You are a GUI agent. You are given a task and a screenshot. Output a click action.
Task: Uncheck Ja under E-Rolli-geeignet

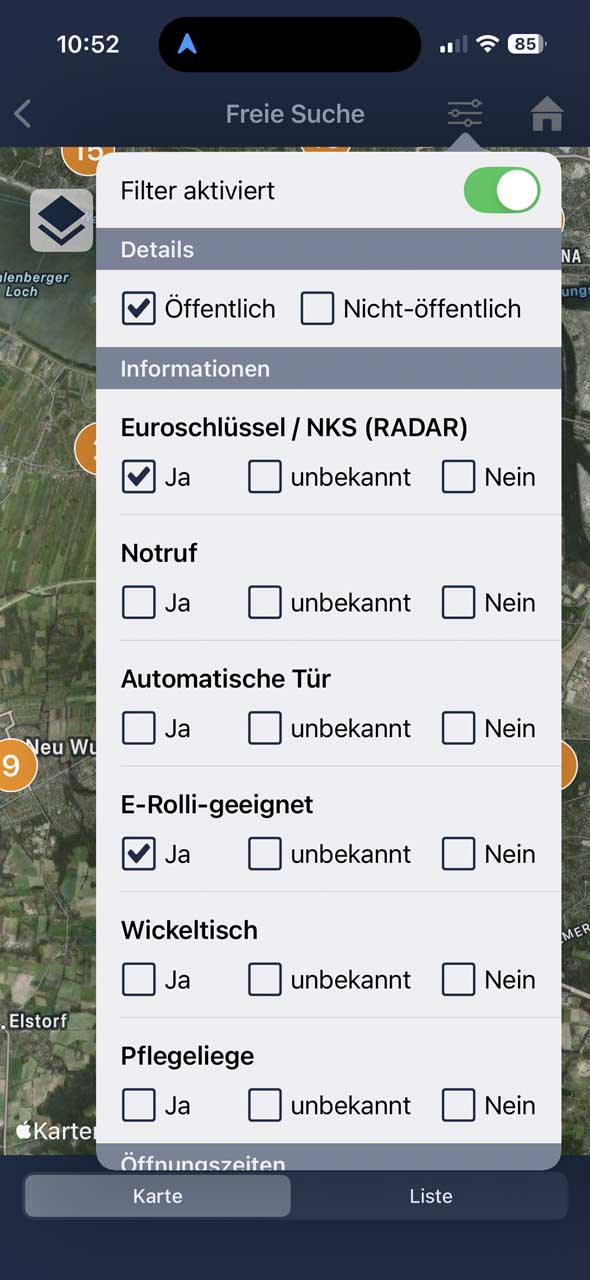pyautogui.click(x=138, y=854)
